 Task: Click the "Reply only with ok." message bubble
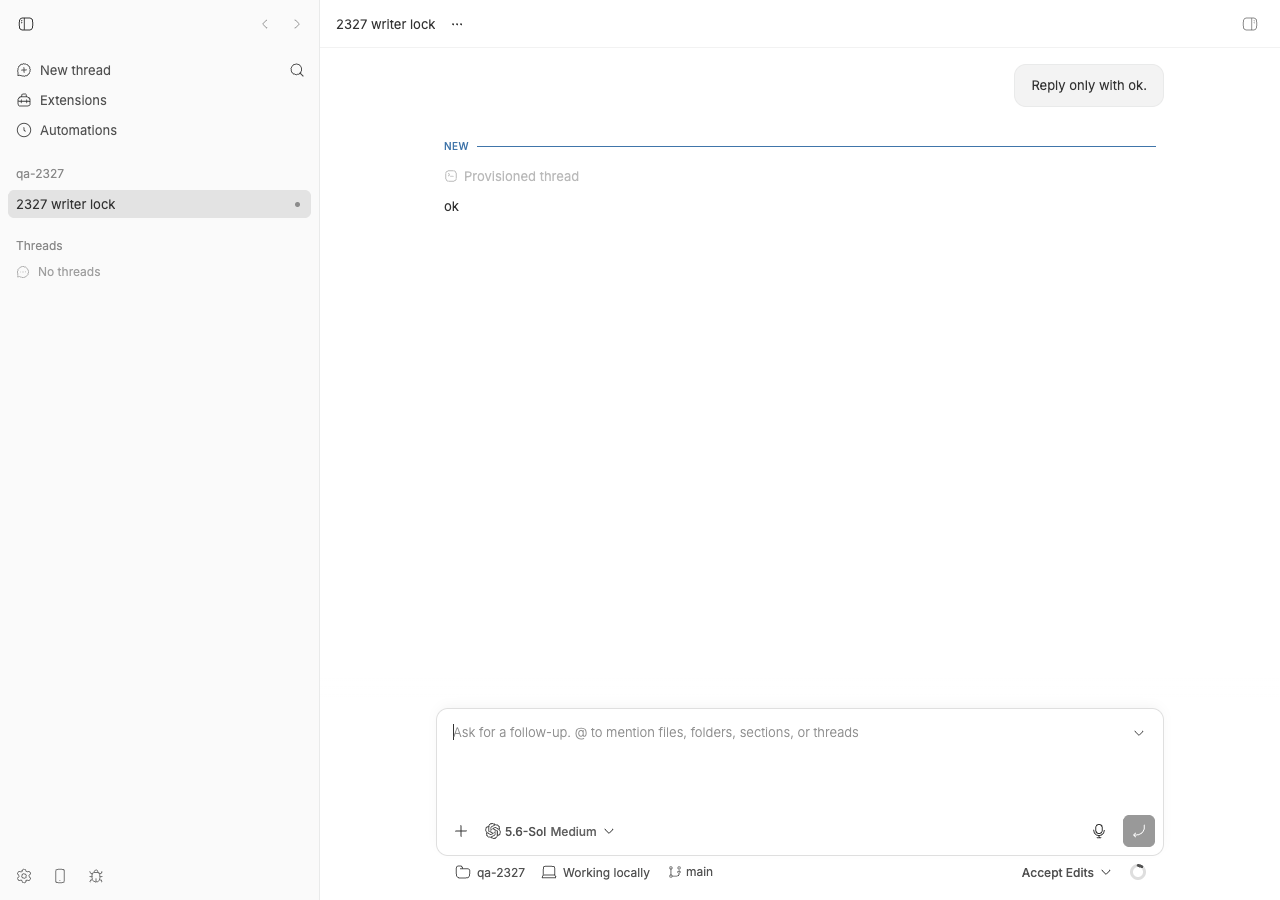1089,85
